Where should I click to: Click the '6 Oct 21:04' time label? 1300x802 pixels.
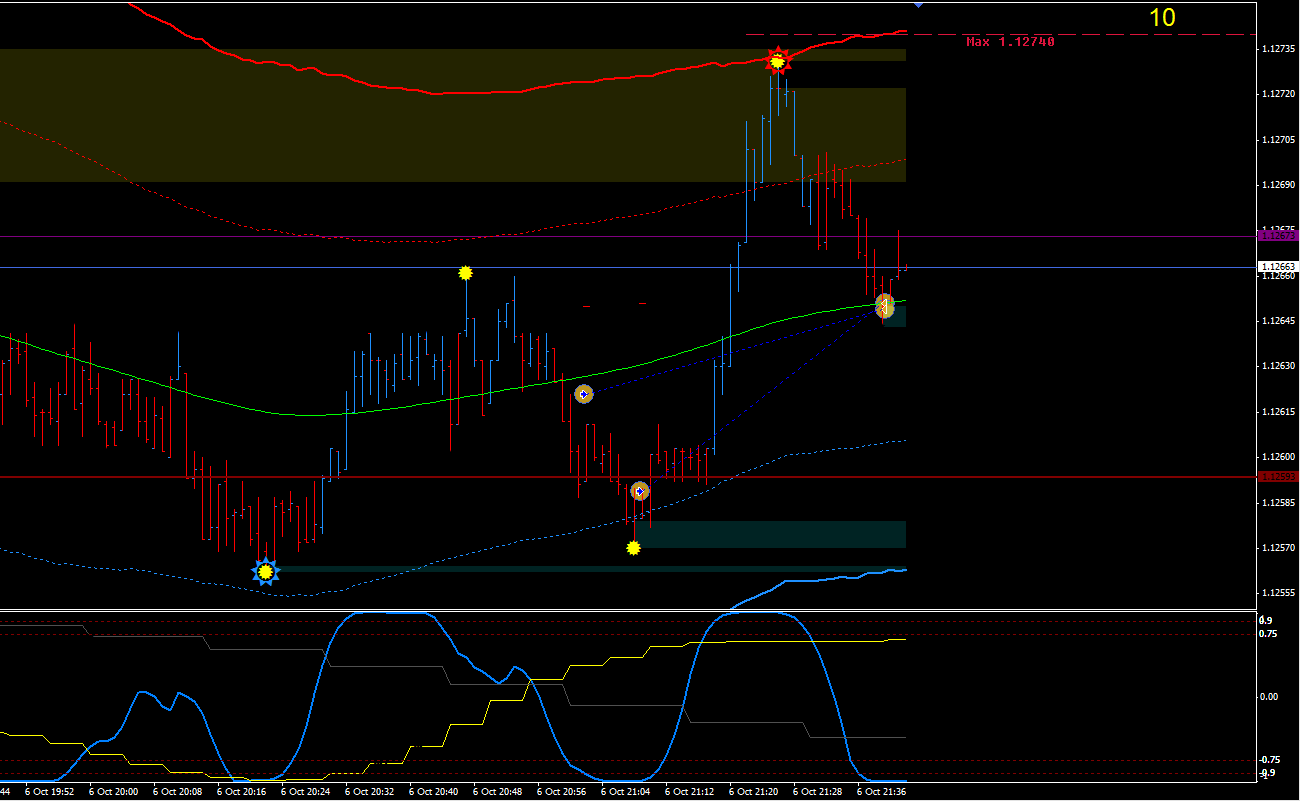pos(625,791)
